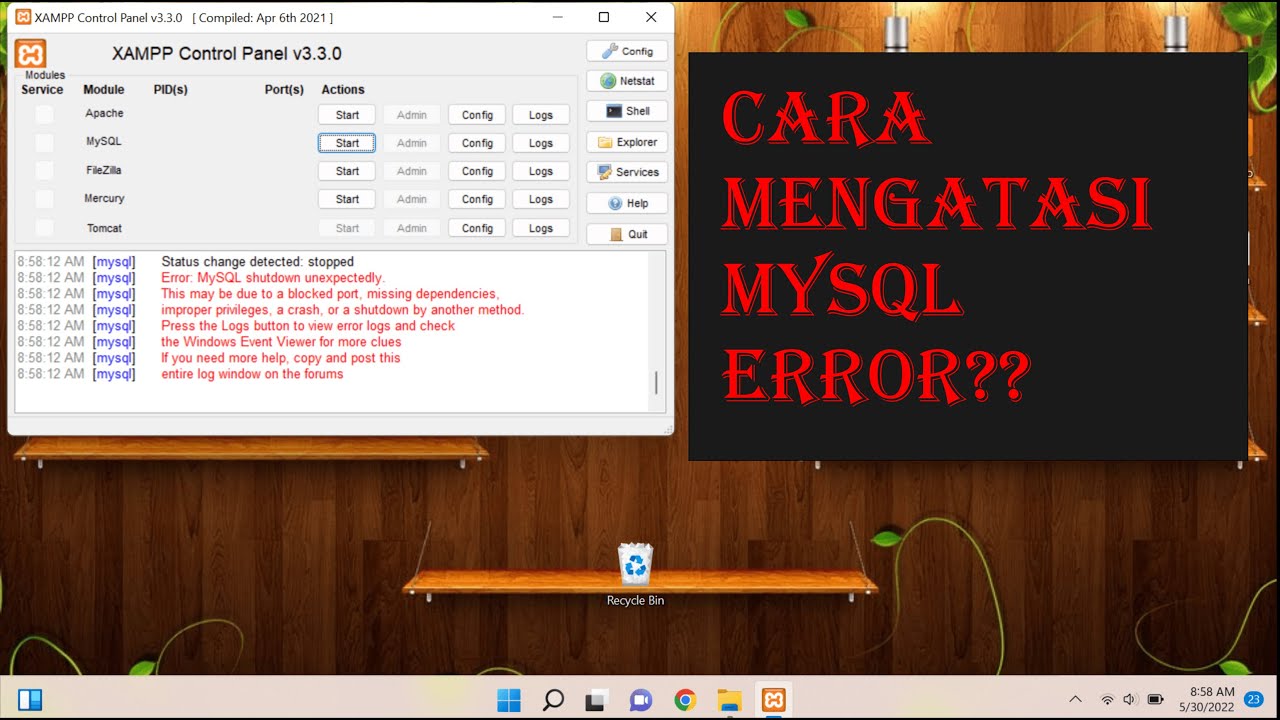Screen dimensions: 1280x720
Task: Start the Mercury module
Action: (x=347, y=199)
